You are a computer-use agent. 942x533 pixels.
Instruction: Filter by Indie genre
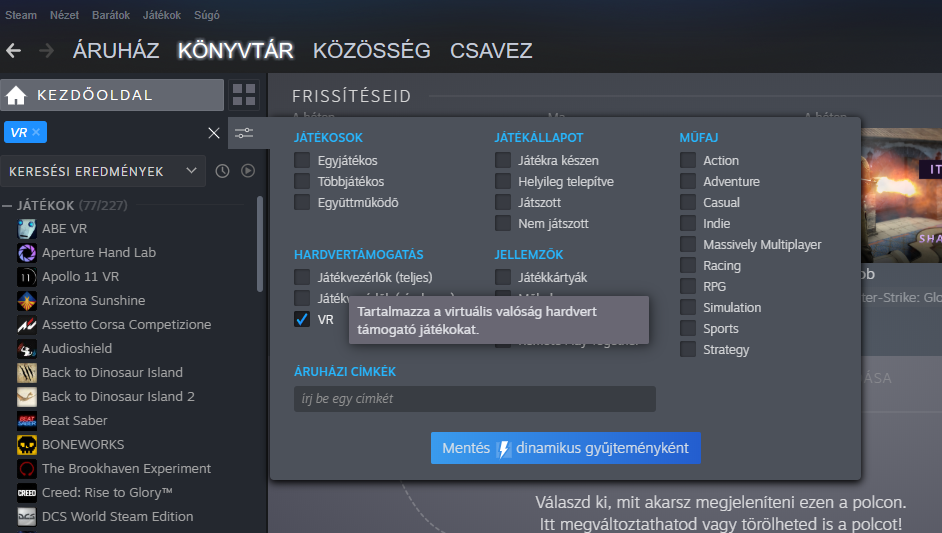688,224
